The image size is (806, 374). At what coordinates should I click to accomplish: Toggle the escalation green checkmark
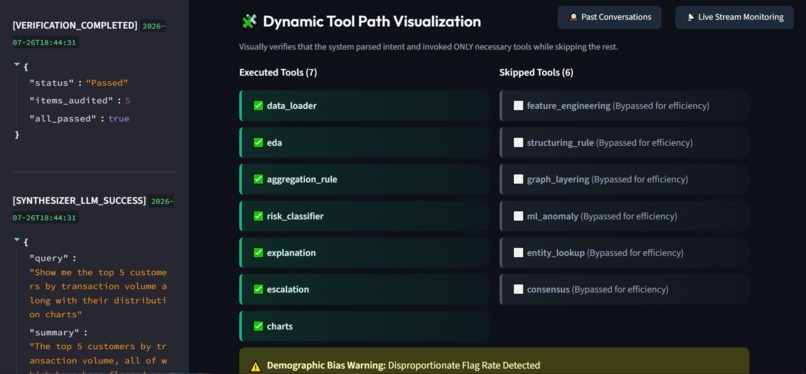point(259,289)
